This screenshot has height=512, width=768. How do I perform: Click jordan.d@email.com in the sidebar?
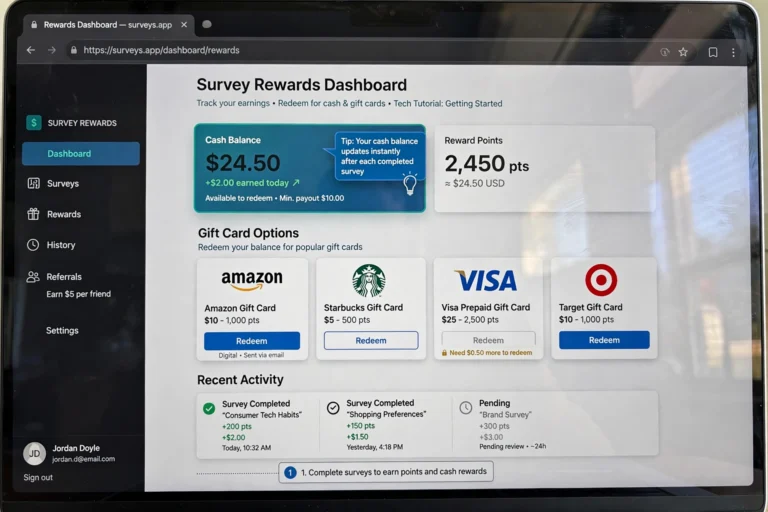click(83, 459)
